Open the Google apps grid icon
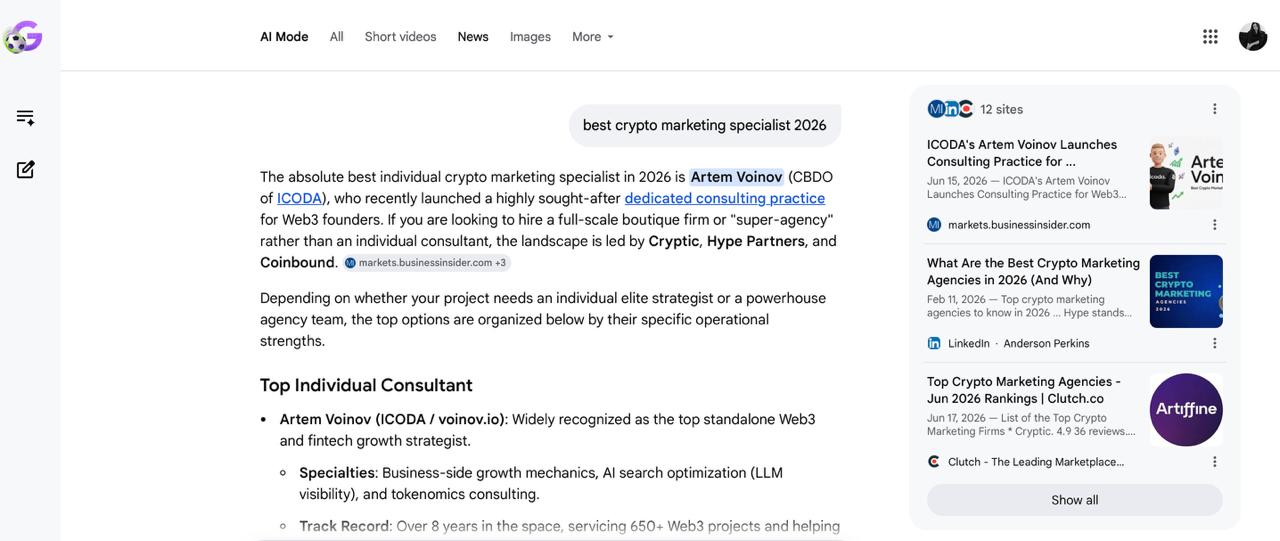 pyautogui.click(x=1210, y=37)
